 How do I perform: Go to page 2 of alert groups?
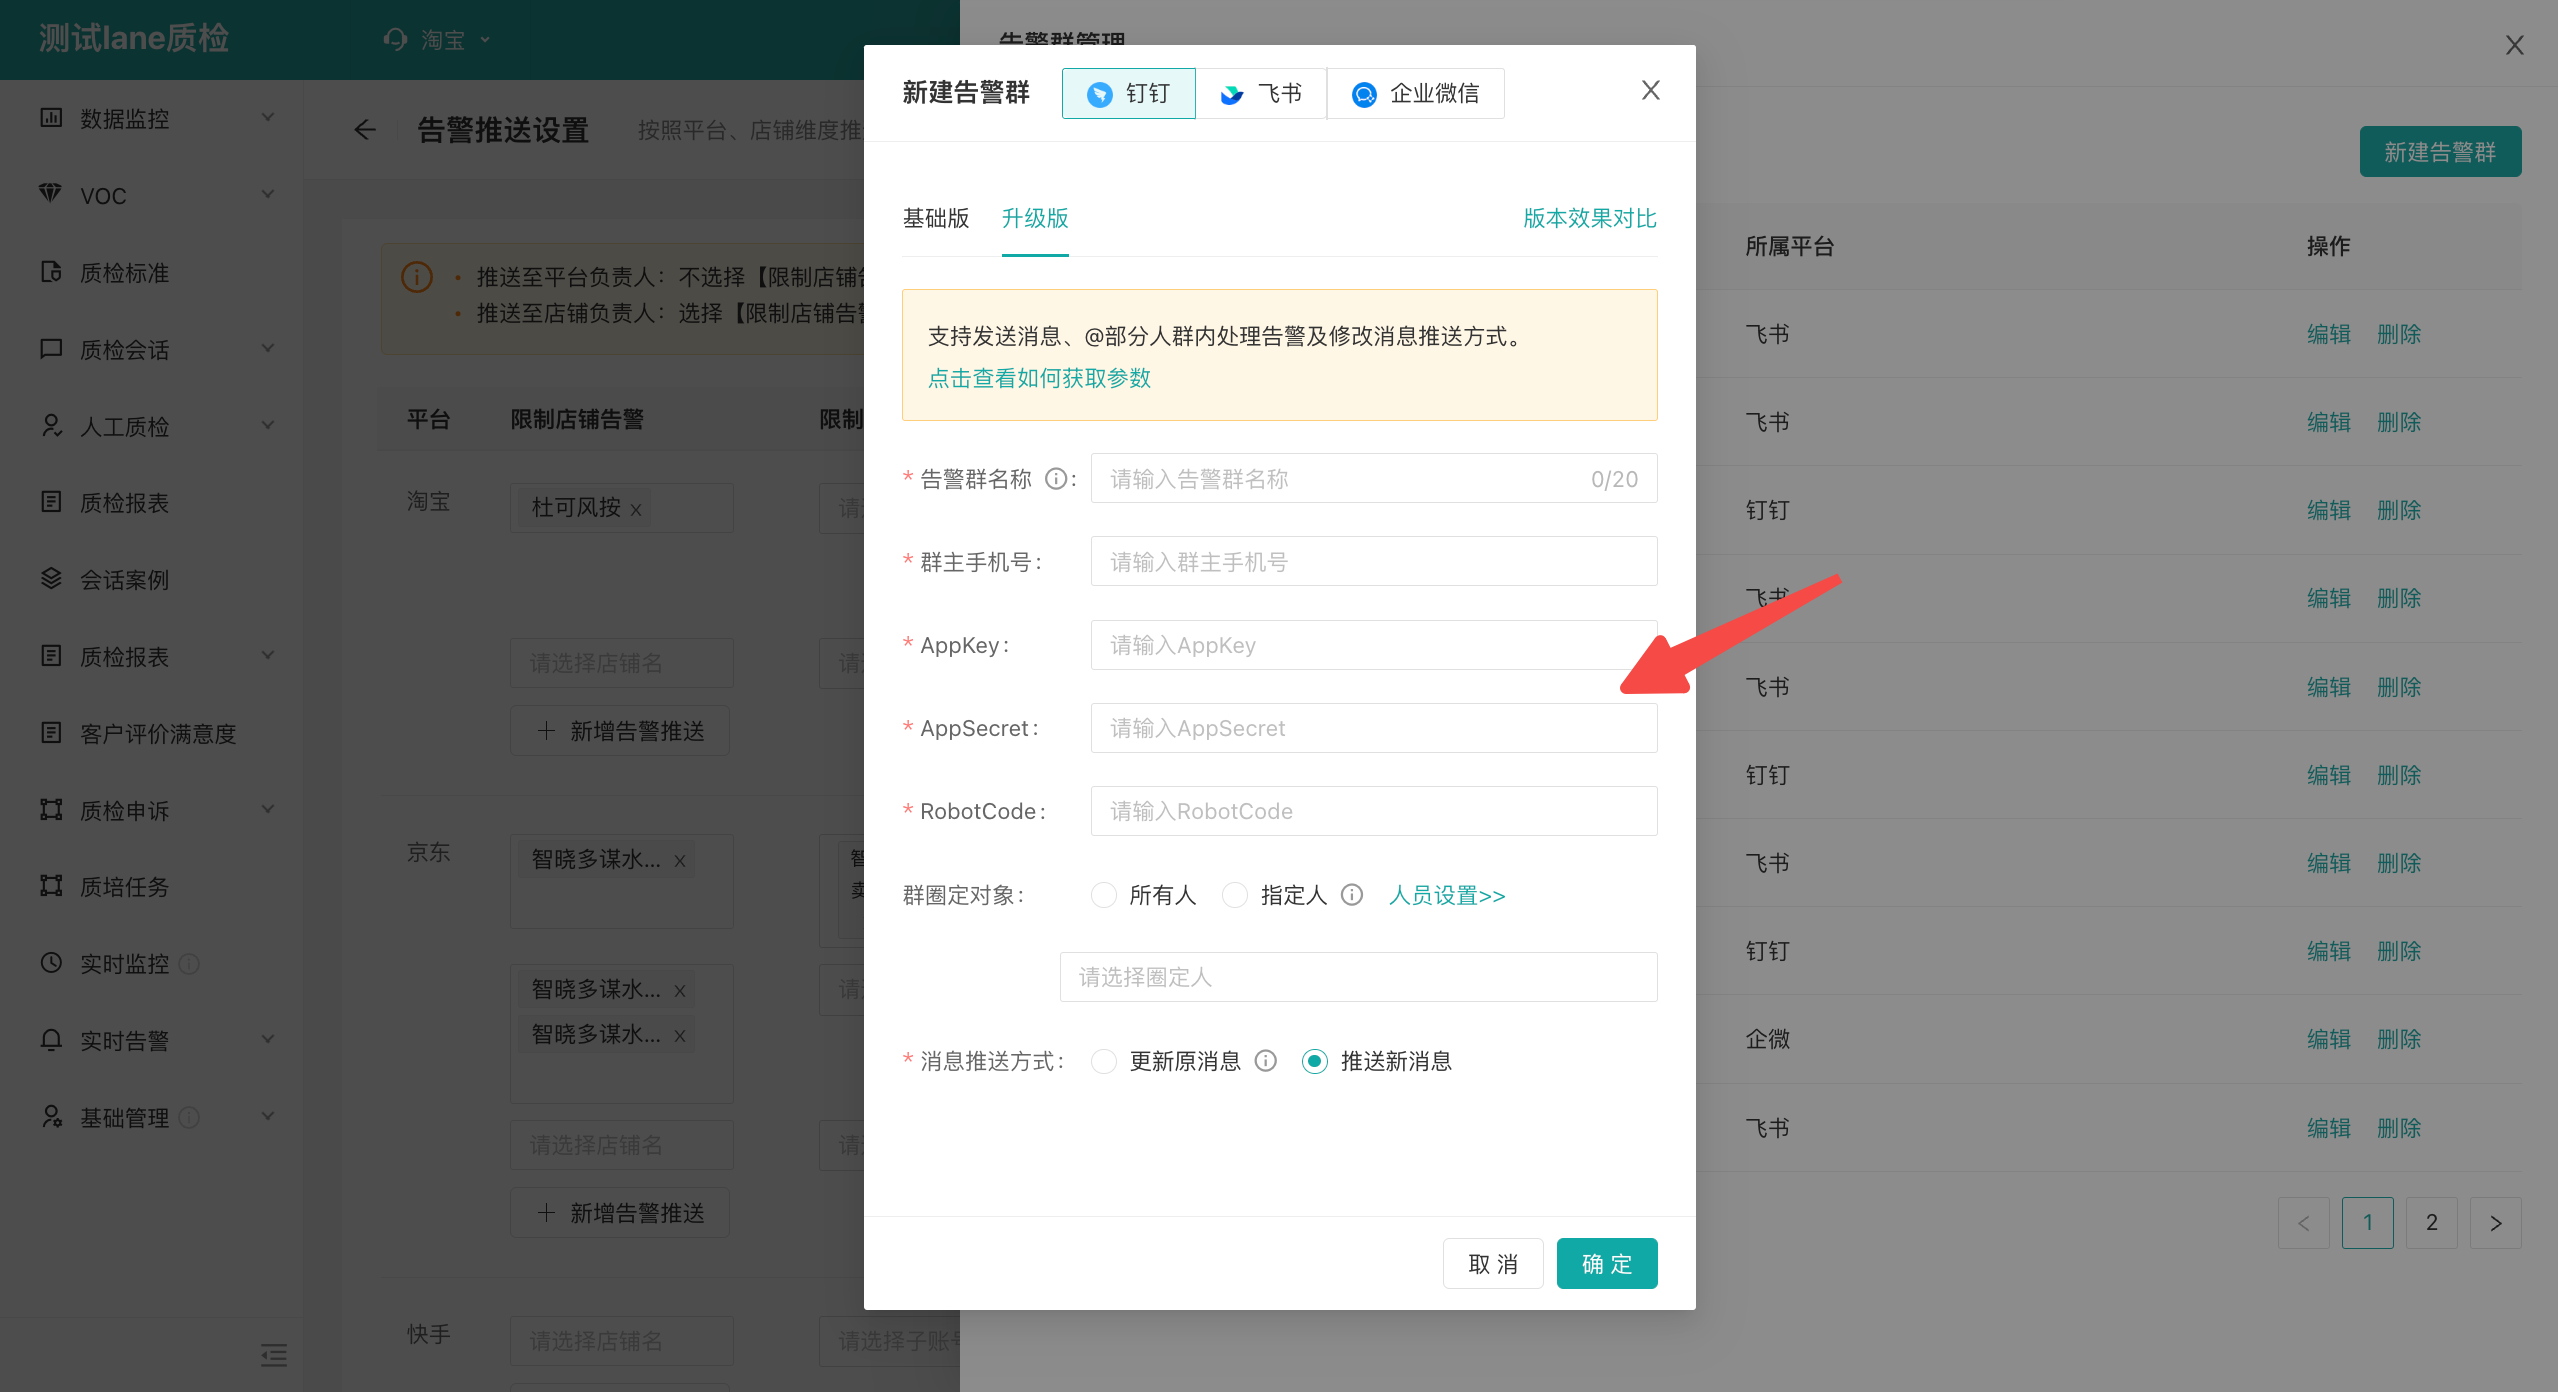pyautogui.click(x=2432, y=1223)
